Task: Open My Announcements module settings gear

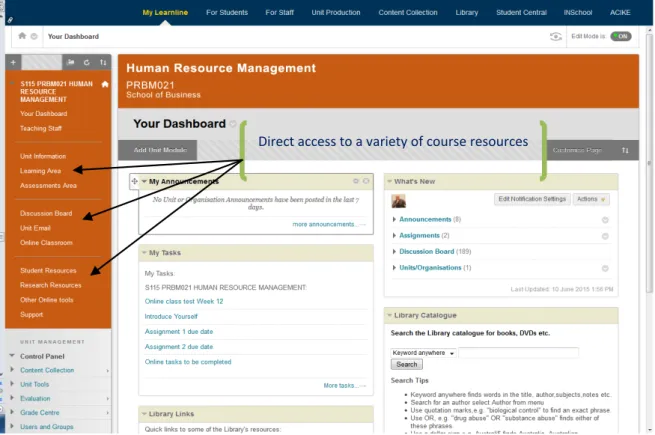Action: tap(356, 181)
